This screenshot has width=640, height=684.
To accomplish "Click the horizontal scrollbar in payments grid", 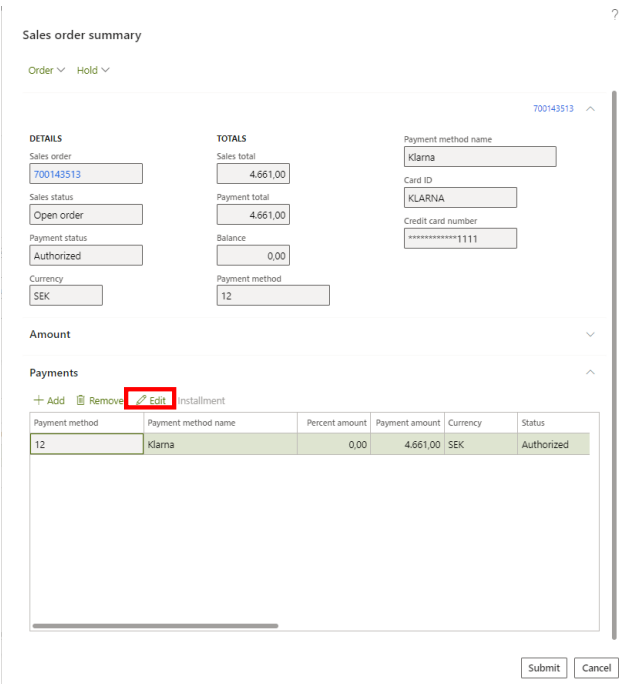I will click(x=155, y=626).
